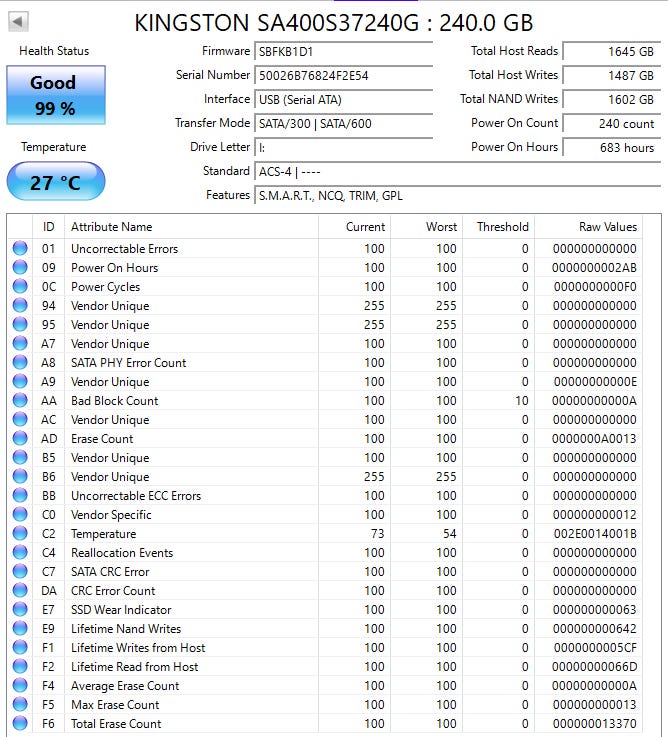
Task: Click the Total NAND Writes value 1602 GB
Action: tap(611, 99)
